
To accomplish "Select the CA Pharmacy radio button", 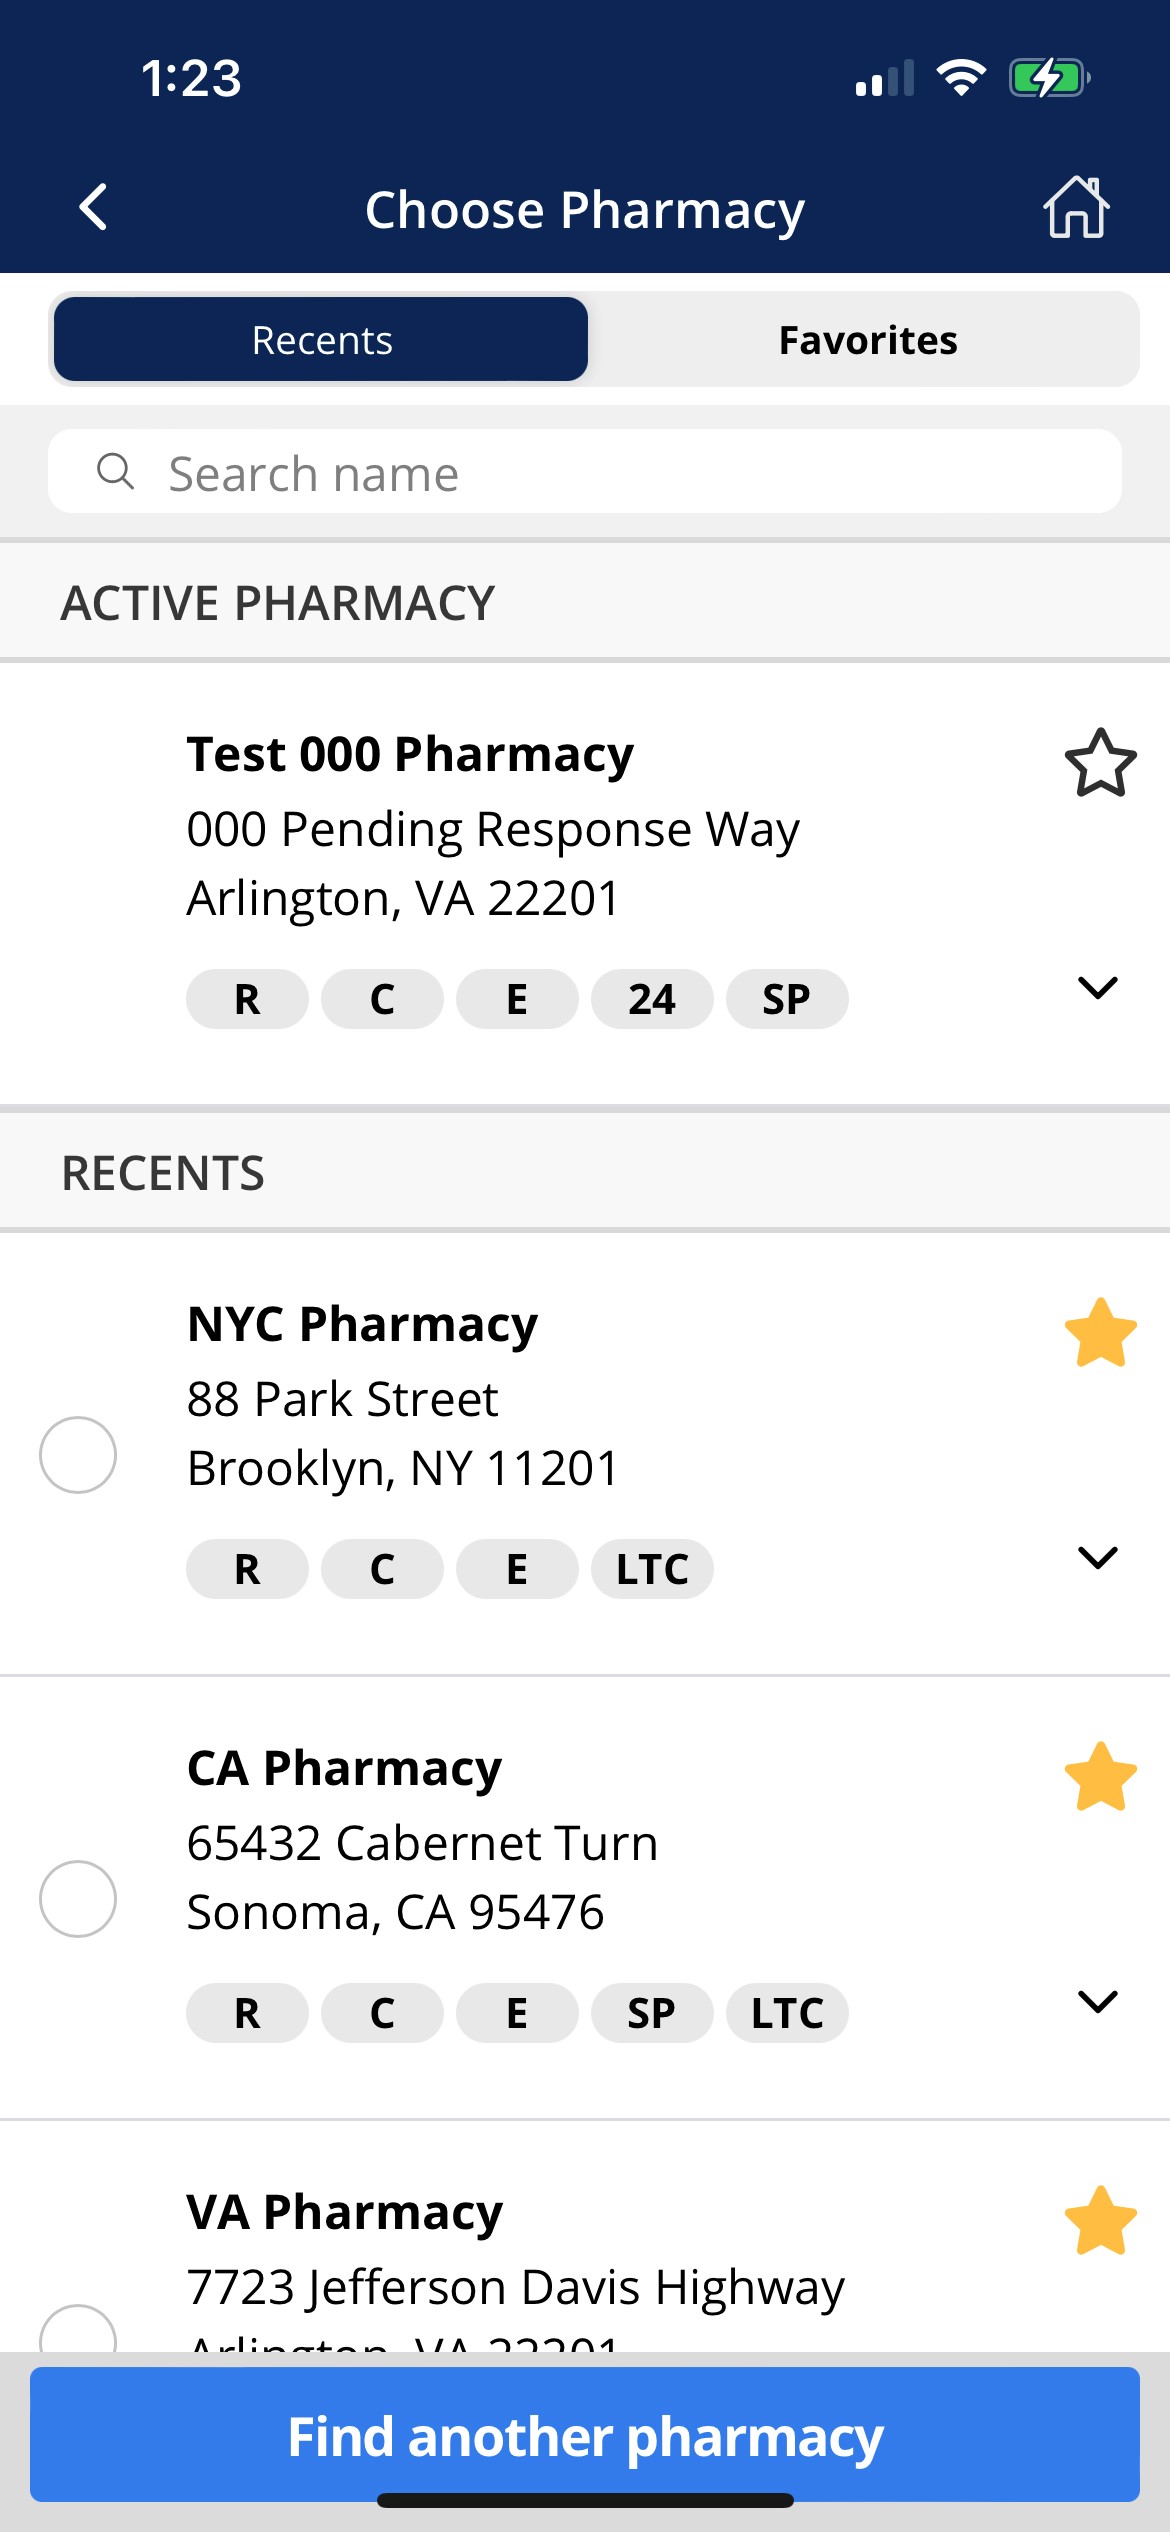I will click(x=78, y=1899).
